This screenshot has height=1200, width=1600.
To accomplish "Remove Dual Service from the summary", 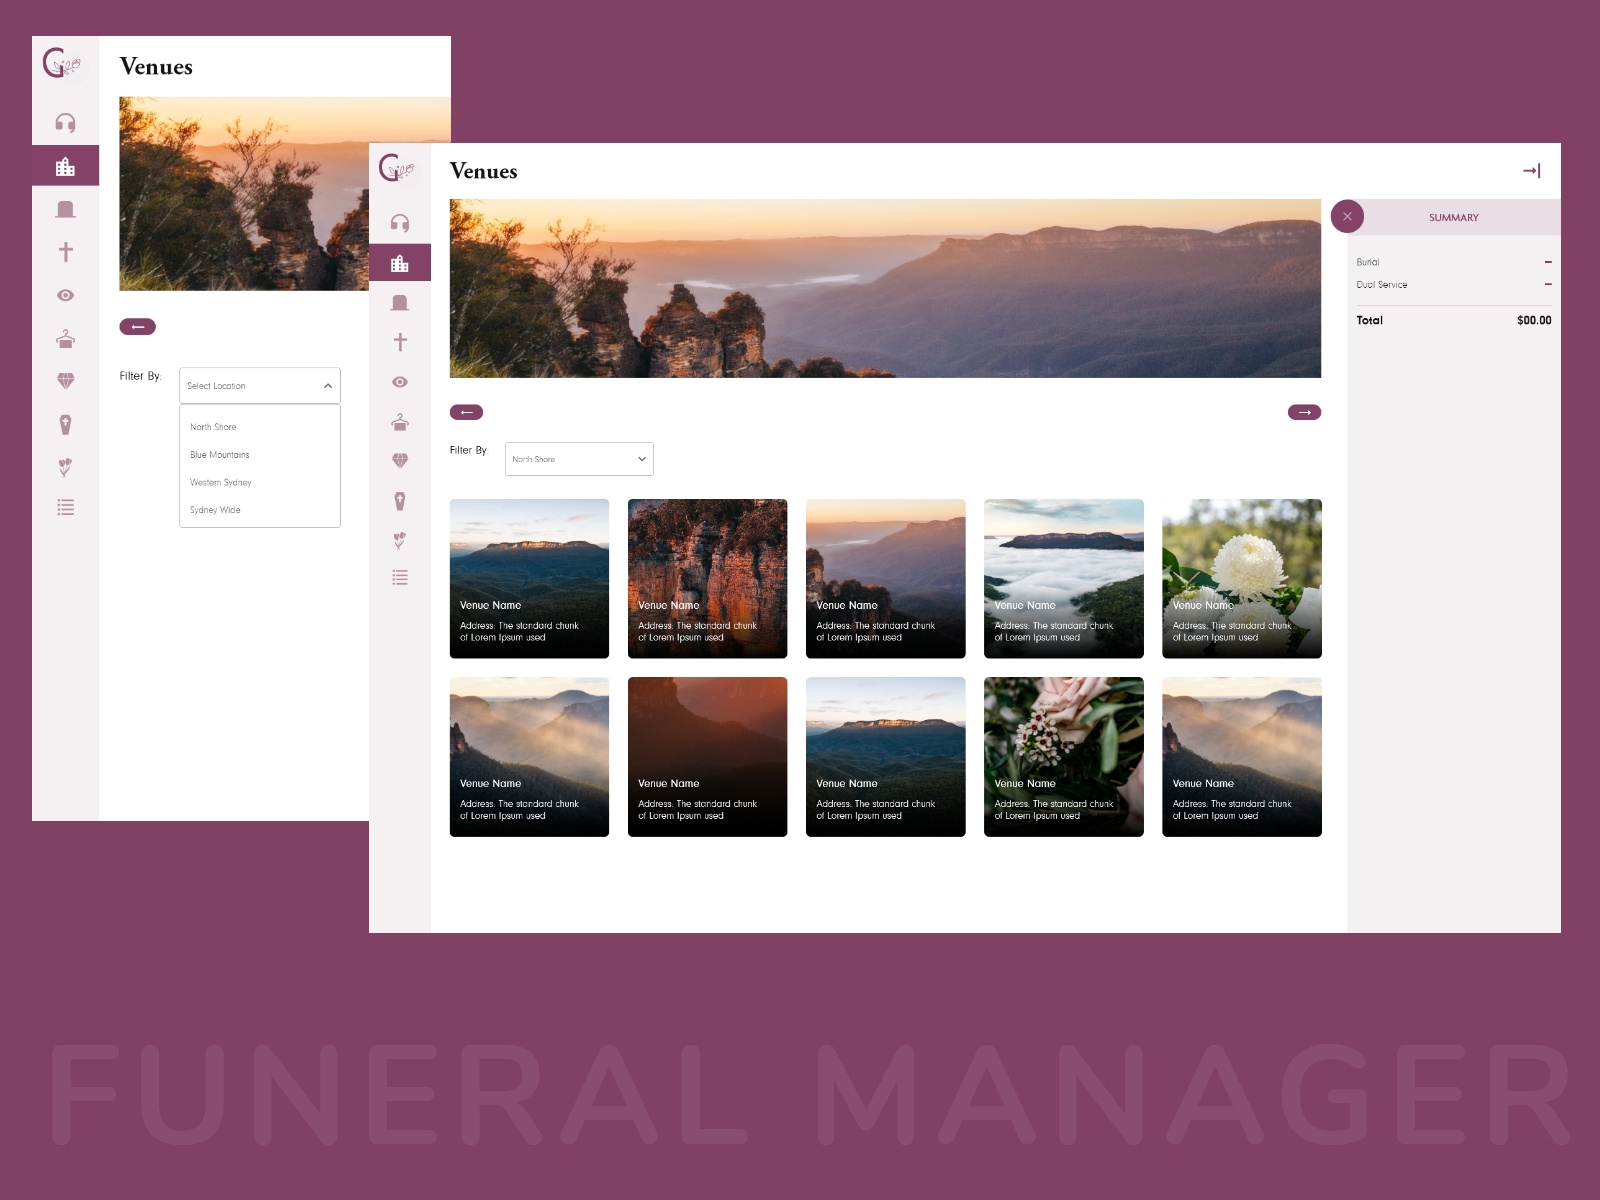I will click(x=1548, y=284).
